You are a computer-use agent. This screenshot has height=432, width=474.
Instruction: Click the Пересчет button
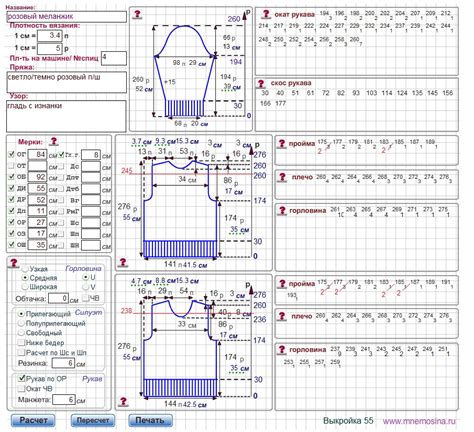pos(93,420)
